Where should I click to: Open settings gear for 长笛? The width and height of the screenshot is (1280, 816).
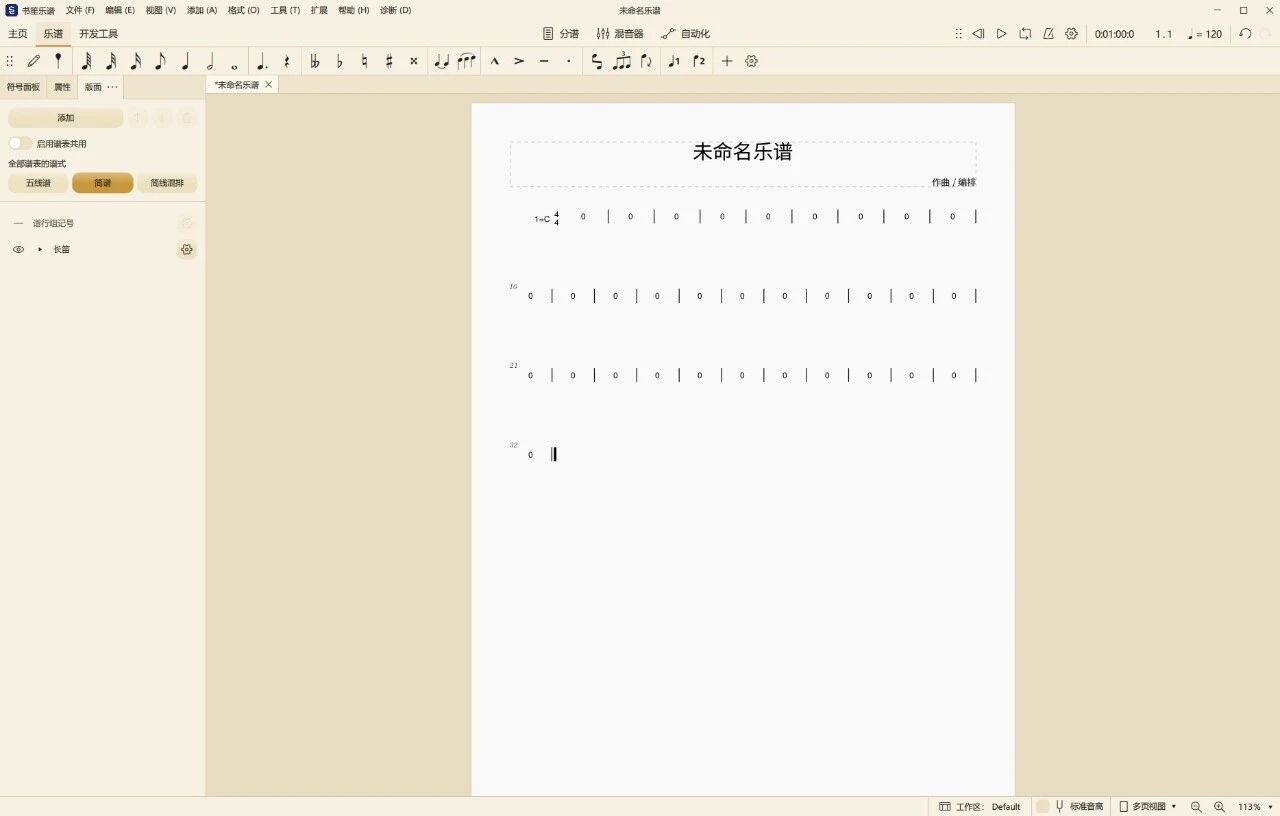coord(187,249)
